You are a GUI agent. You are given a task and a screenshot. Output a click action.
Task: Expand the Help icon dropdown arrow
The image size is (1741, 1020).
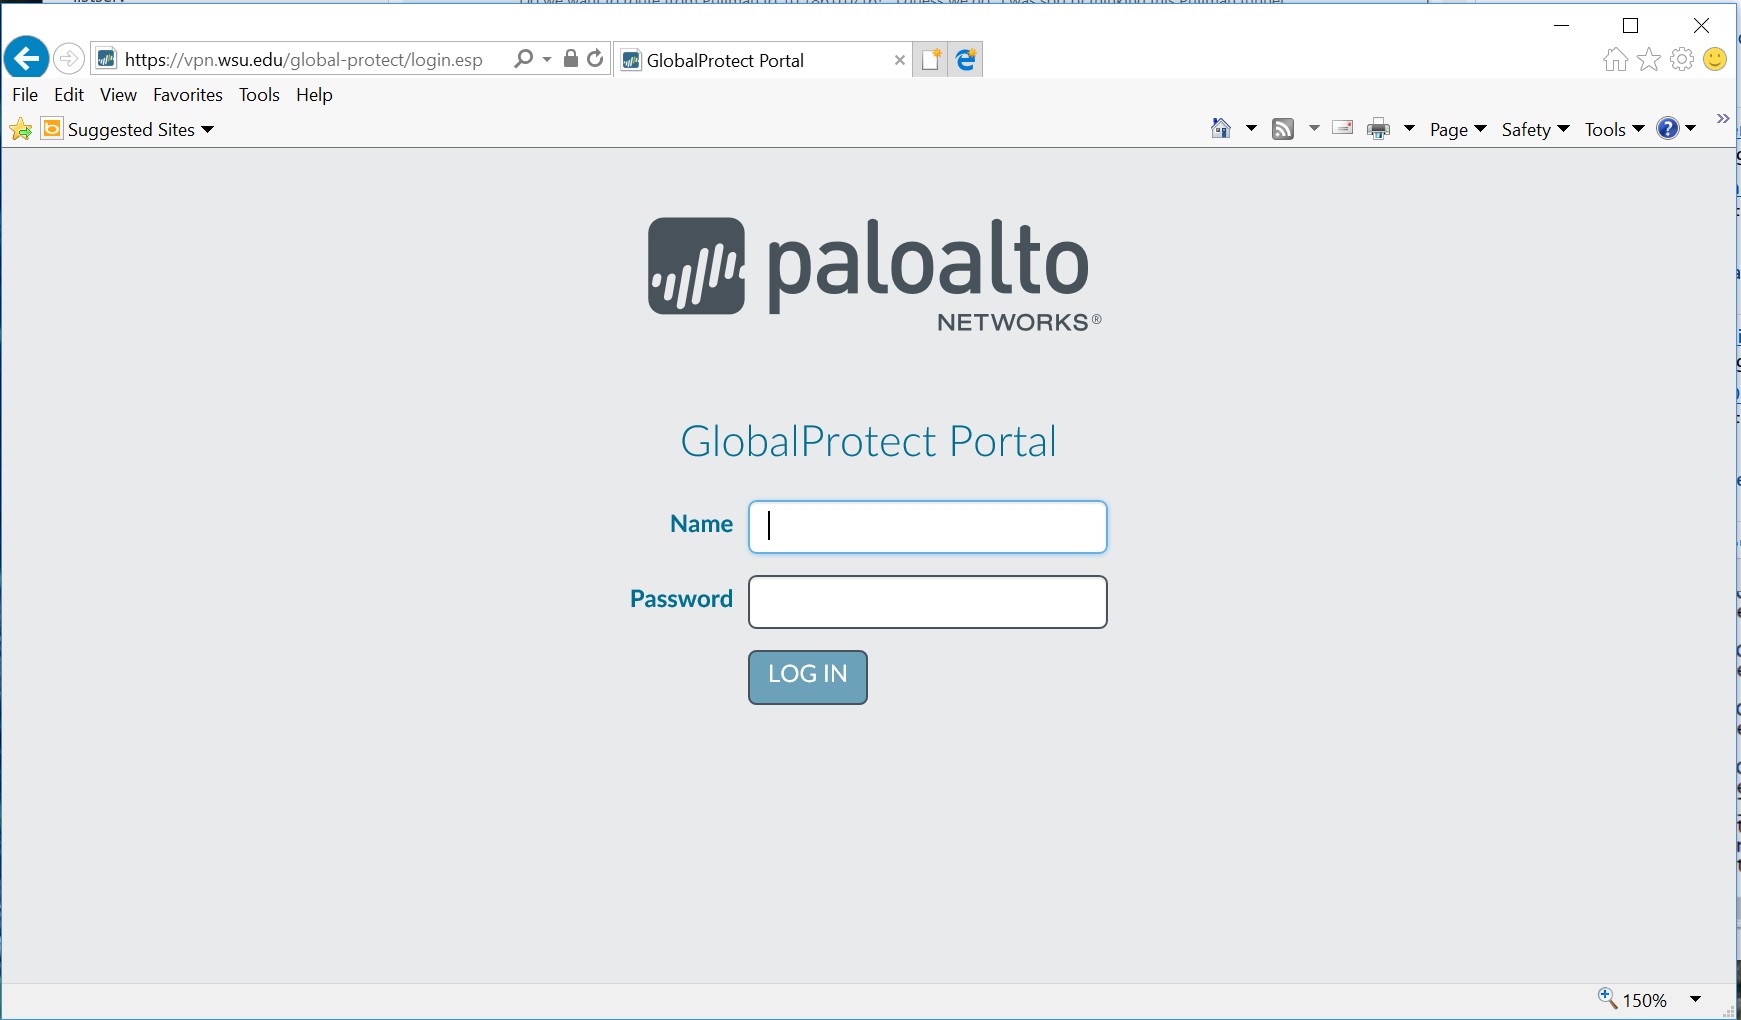(x=1691, y=128)
